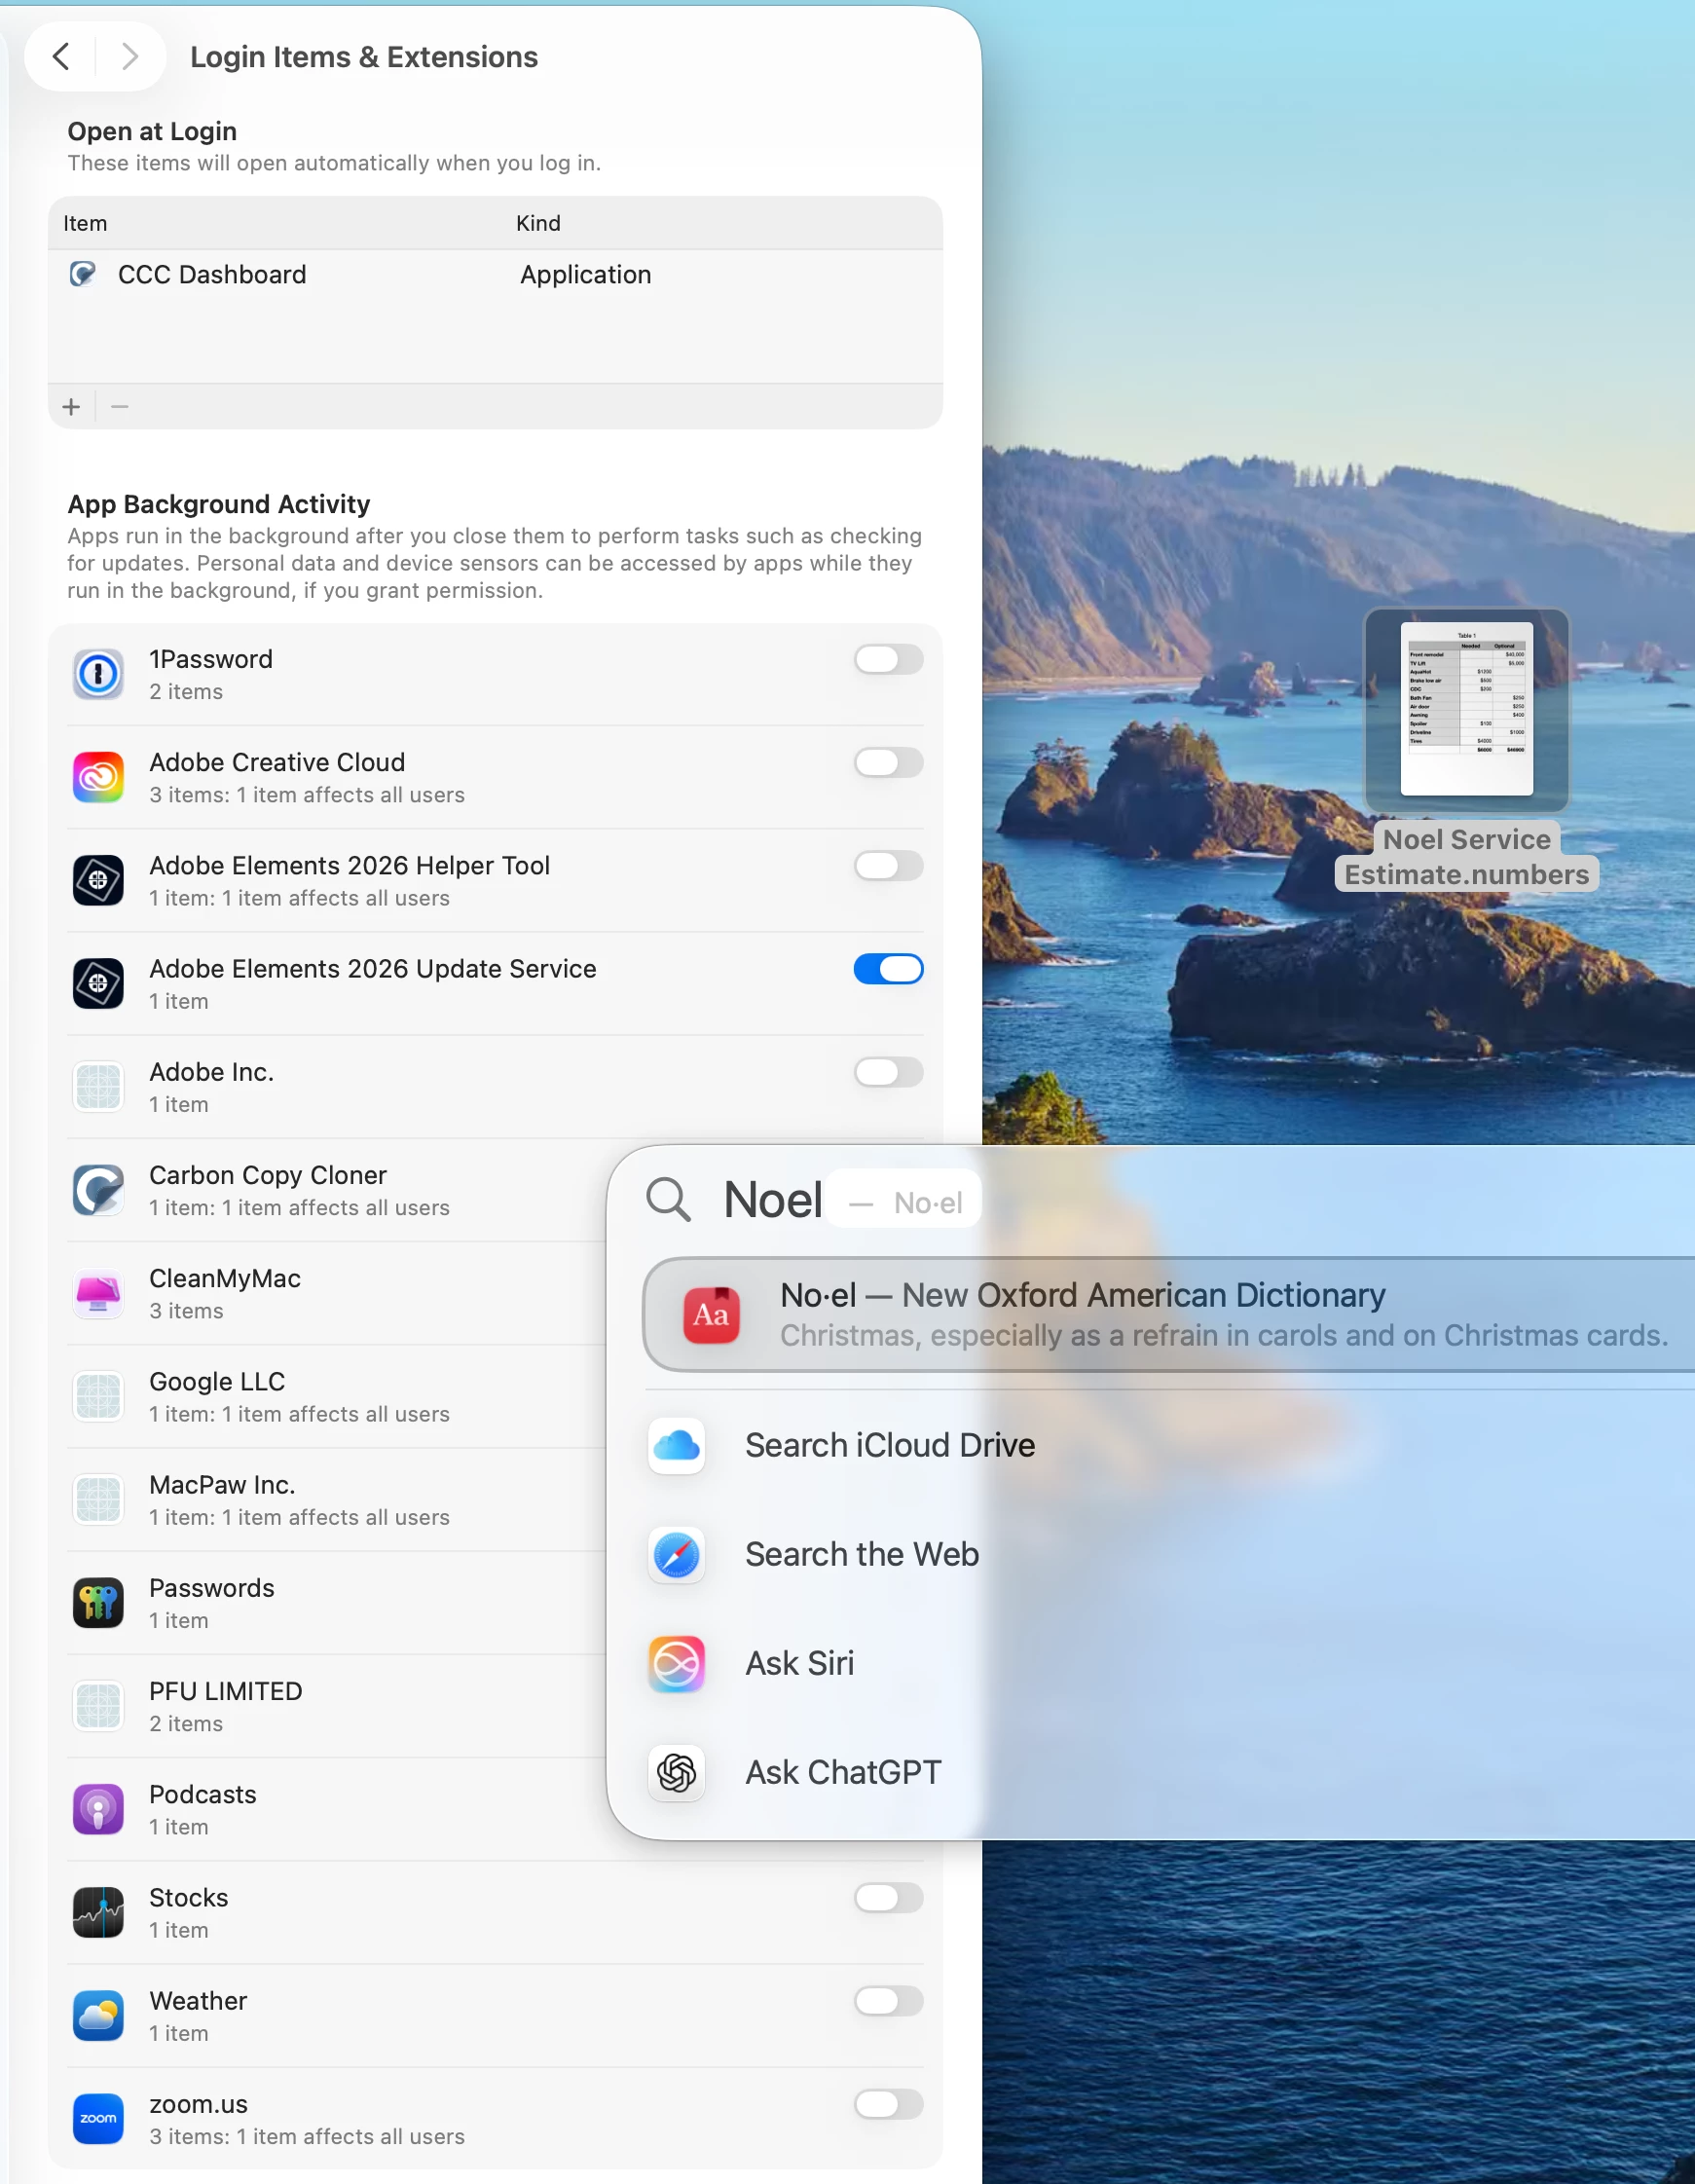Image resolution: width=1695 pixels, height=2184 pixels.
Task: Click the PFU LIMITED row label
Action: tap(226, 1691)
